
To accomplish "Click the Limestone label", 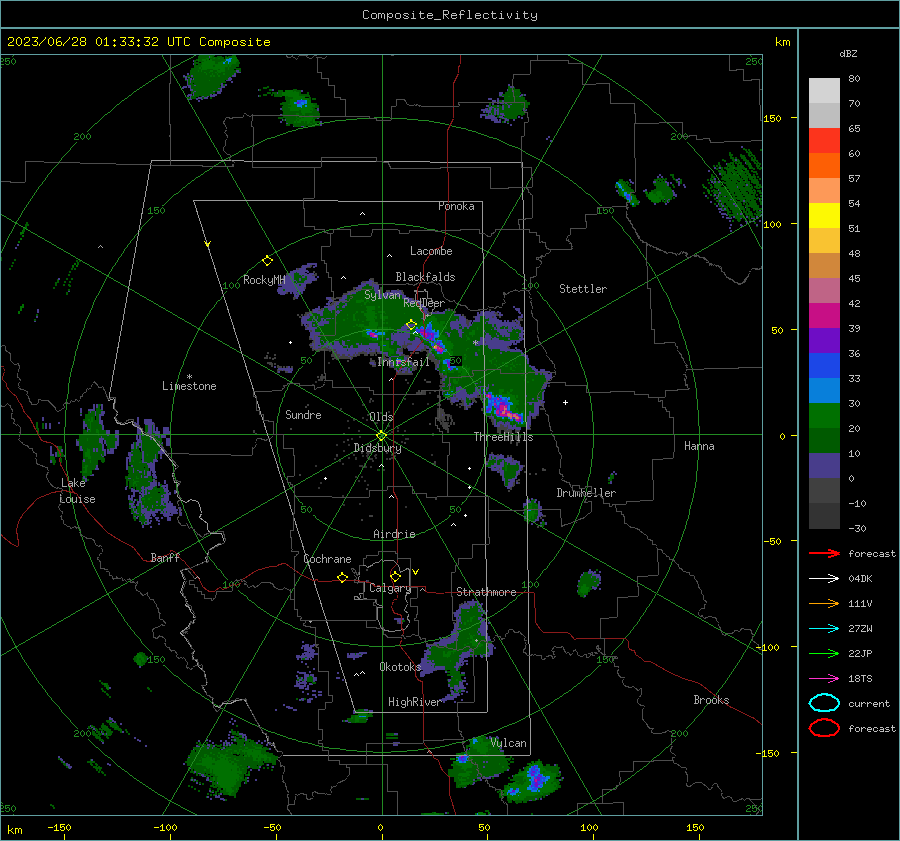I will click(189, 386).
